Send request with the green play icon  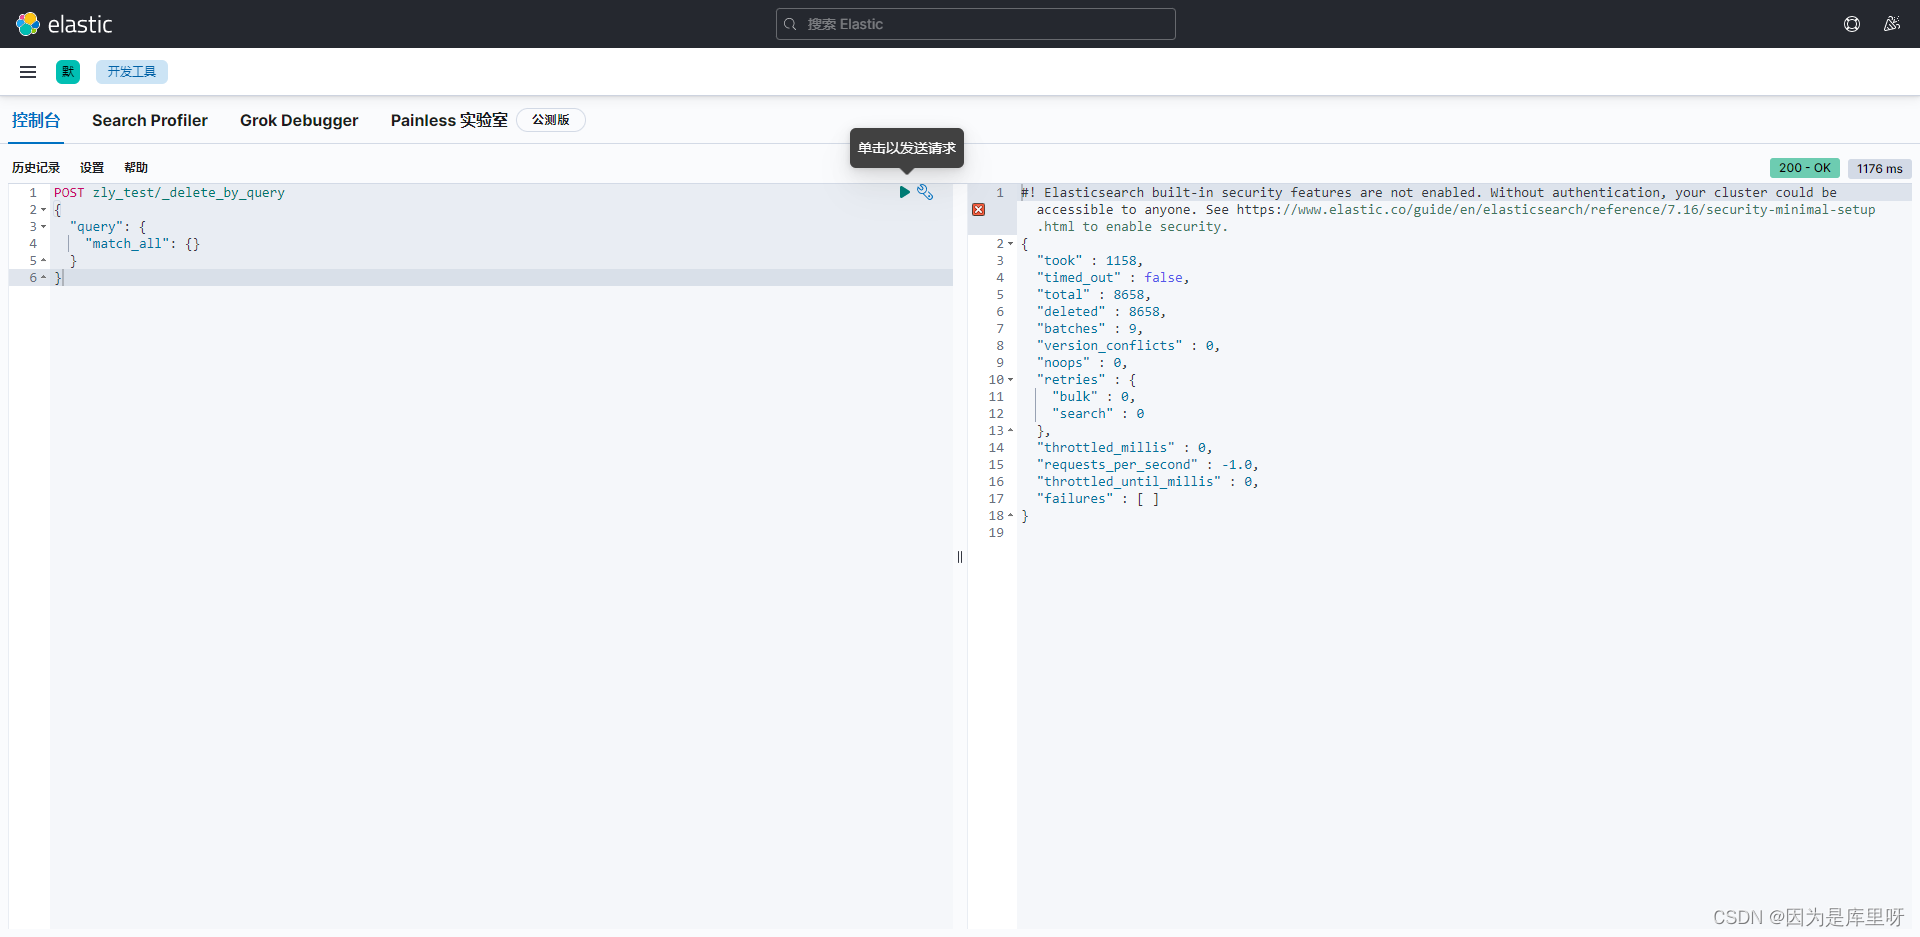904,192
